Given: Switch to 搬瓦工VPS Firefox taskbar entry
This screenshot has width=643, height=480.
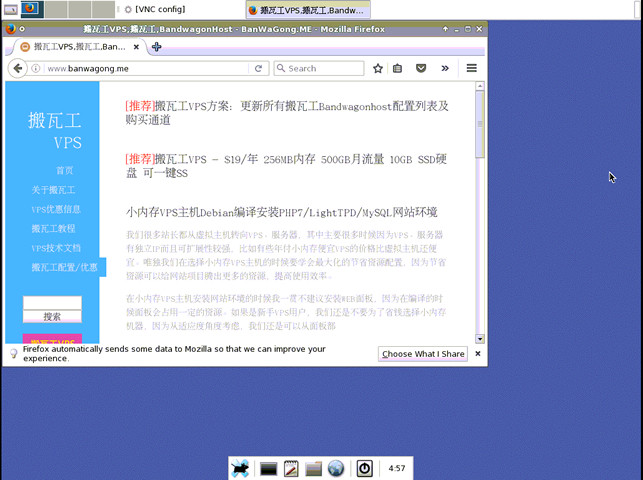Looking at the screenshot, I should (x=308, y=10).
